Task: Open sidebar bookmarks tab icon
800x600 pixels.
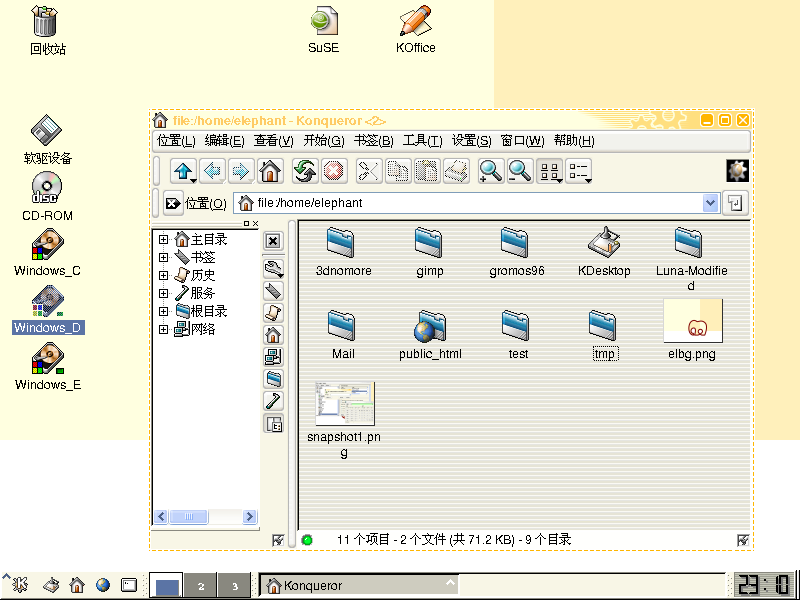Action: (x=273, y=291)
